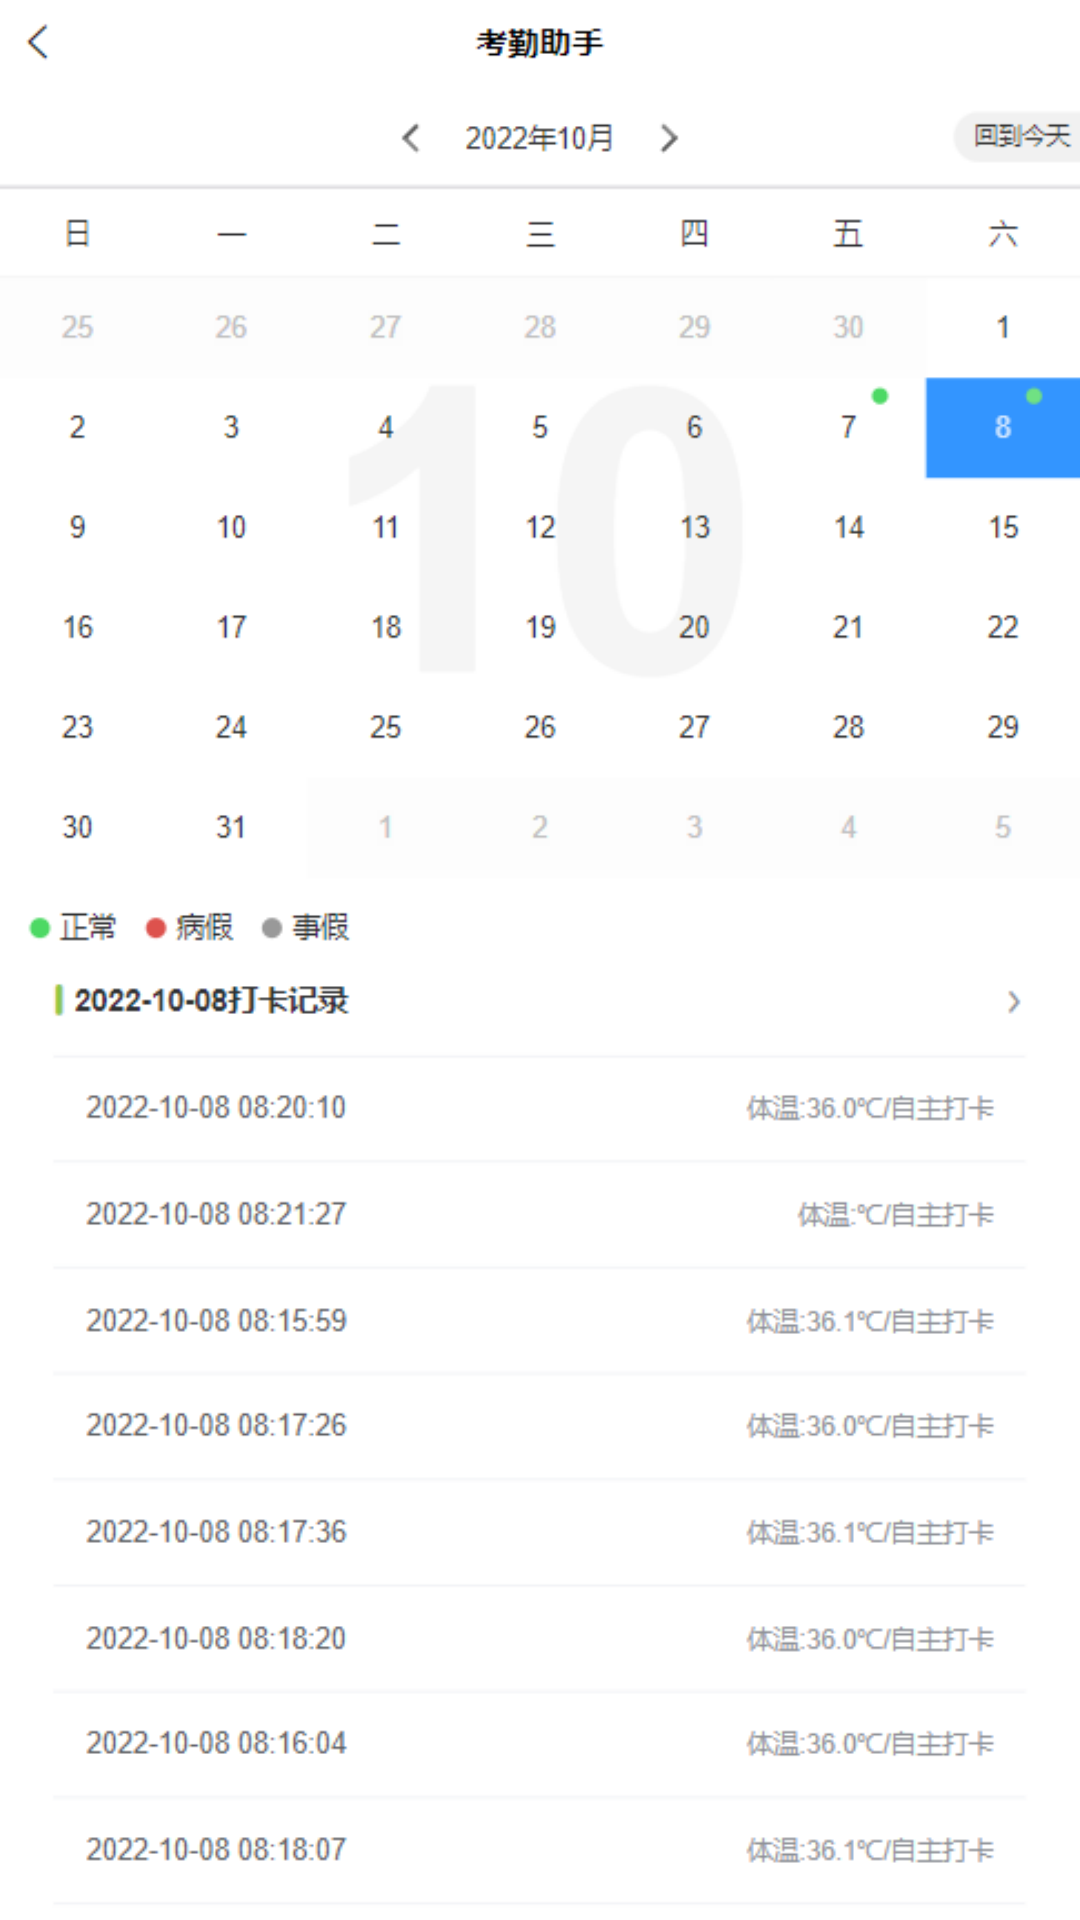Tap the back arrow in header
The width and height of the screenshot is (1080, 1920).
[38, 43]
